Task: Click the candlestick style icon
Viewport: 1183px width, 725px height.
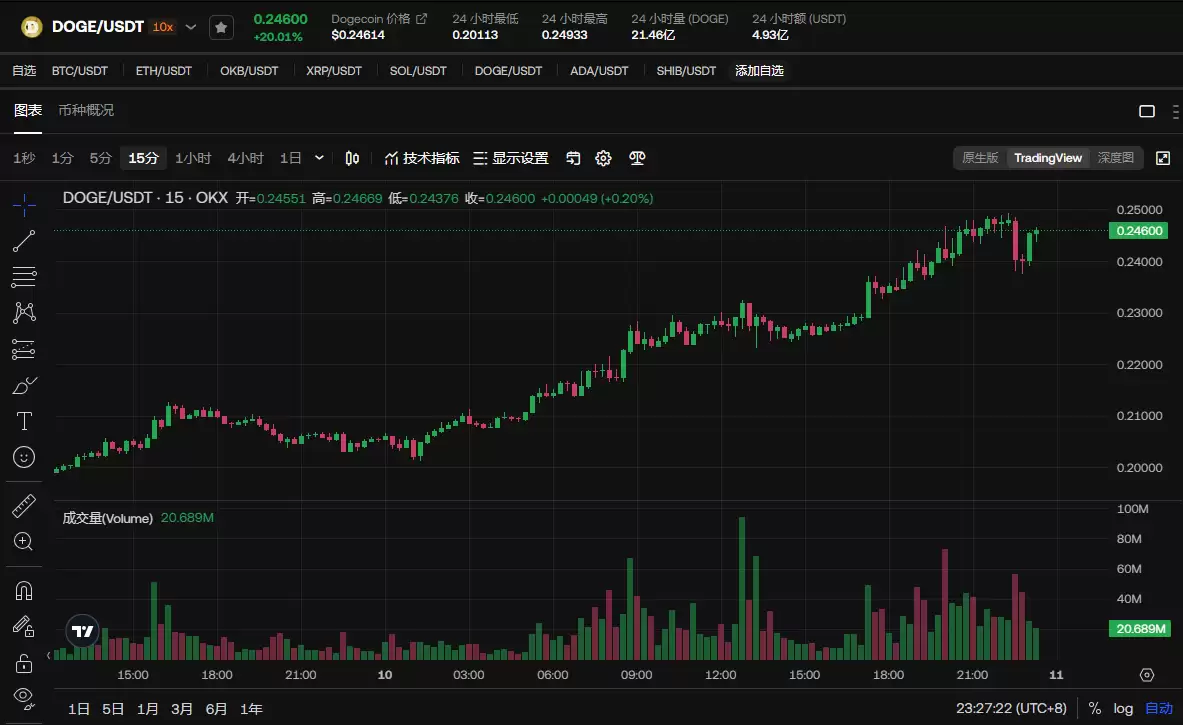Action: 352,158
